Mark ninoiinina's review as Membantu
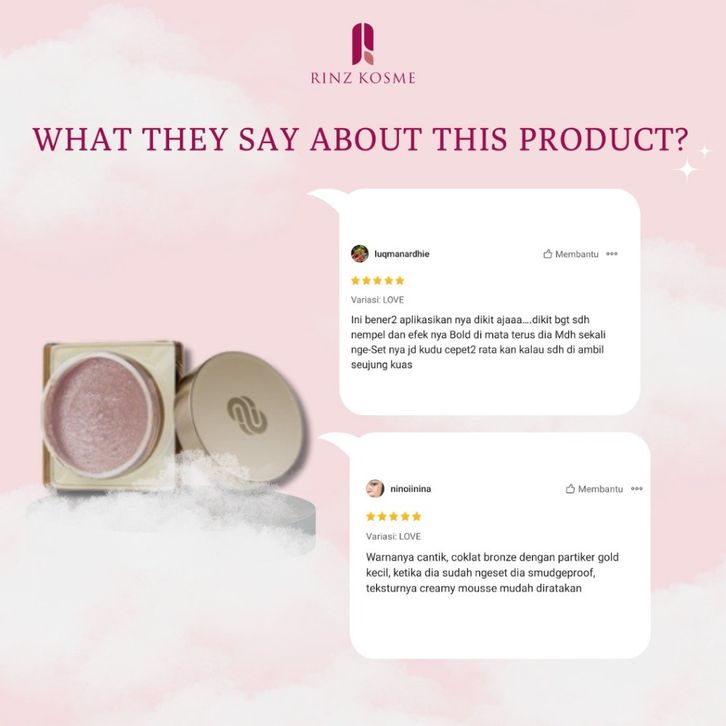 click(595, 488)
